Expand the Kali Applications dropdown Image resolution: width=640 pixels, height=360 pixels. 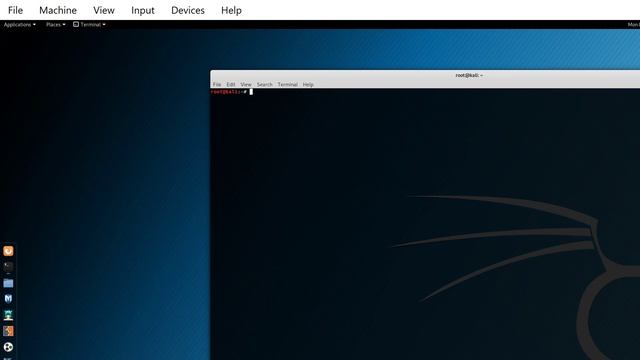tap(20, 24)
